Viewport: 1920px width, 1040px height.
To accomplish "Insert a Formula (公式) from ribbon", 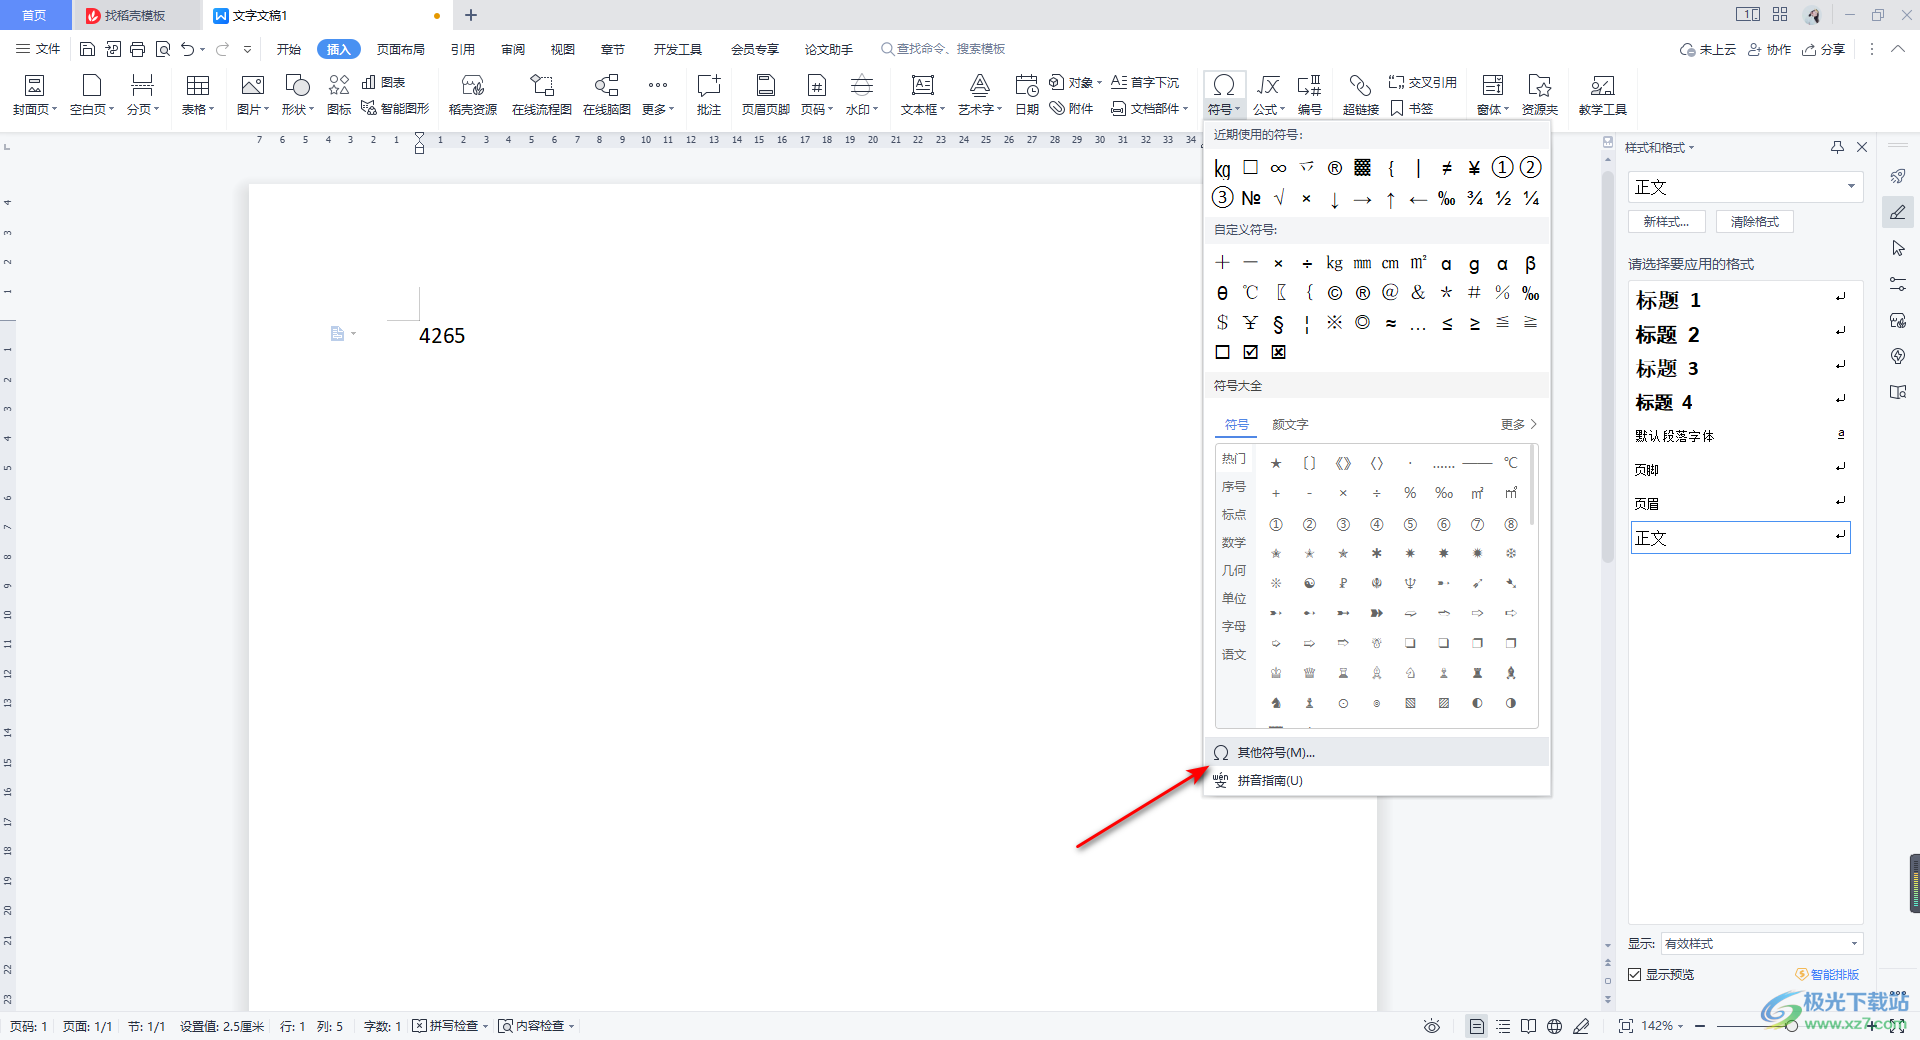I will 1268,95.
